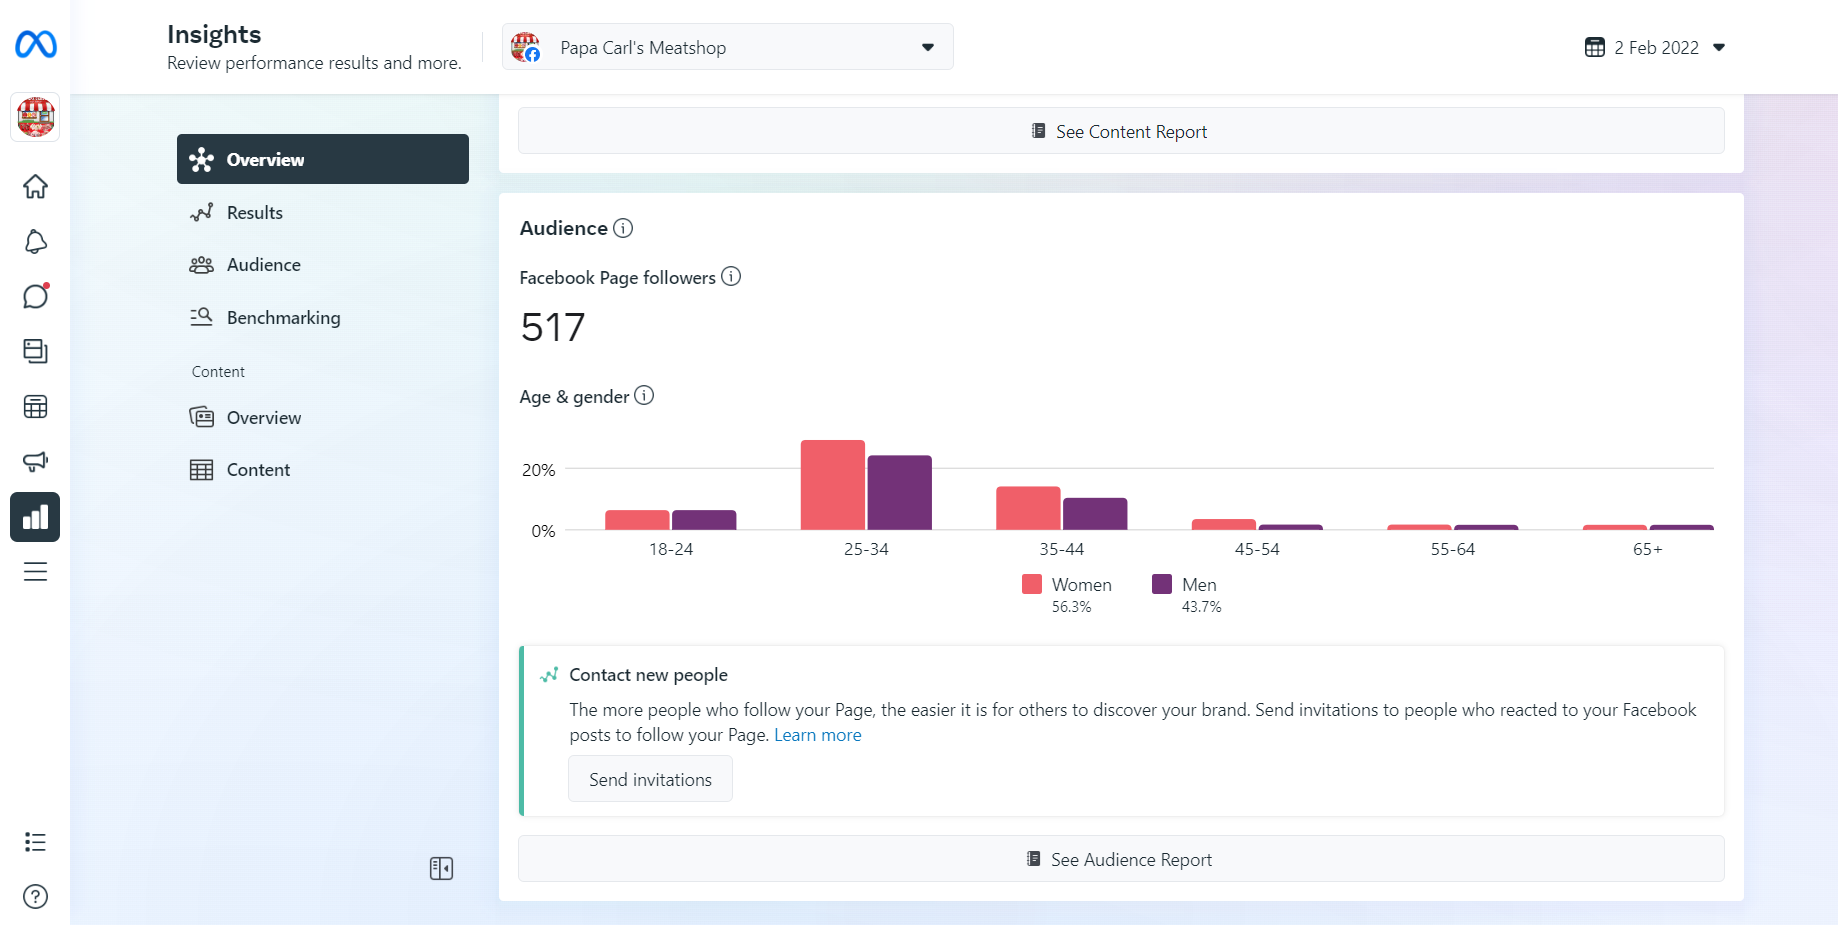
Task: Open Posts and stories icon
Action: (x=35, y=351)
